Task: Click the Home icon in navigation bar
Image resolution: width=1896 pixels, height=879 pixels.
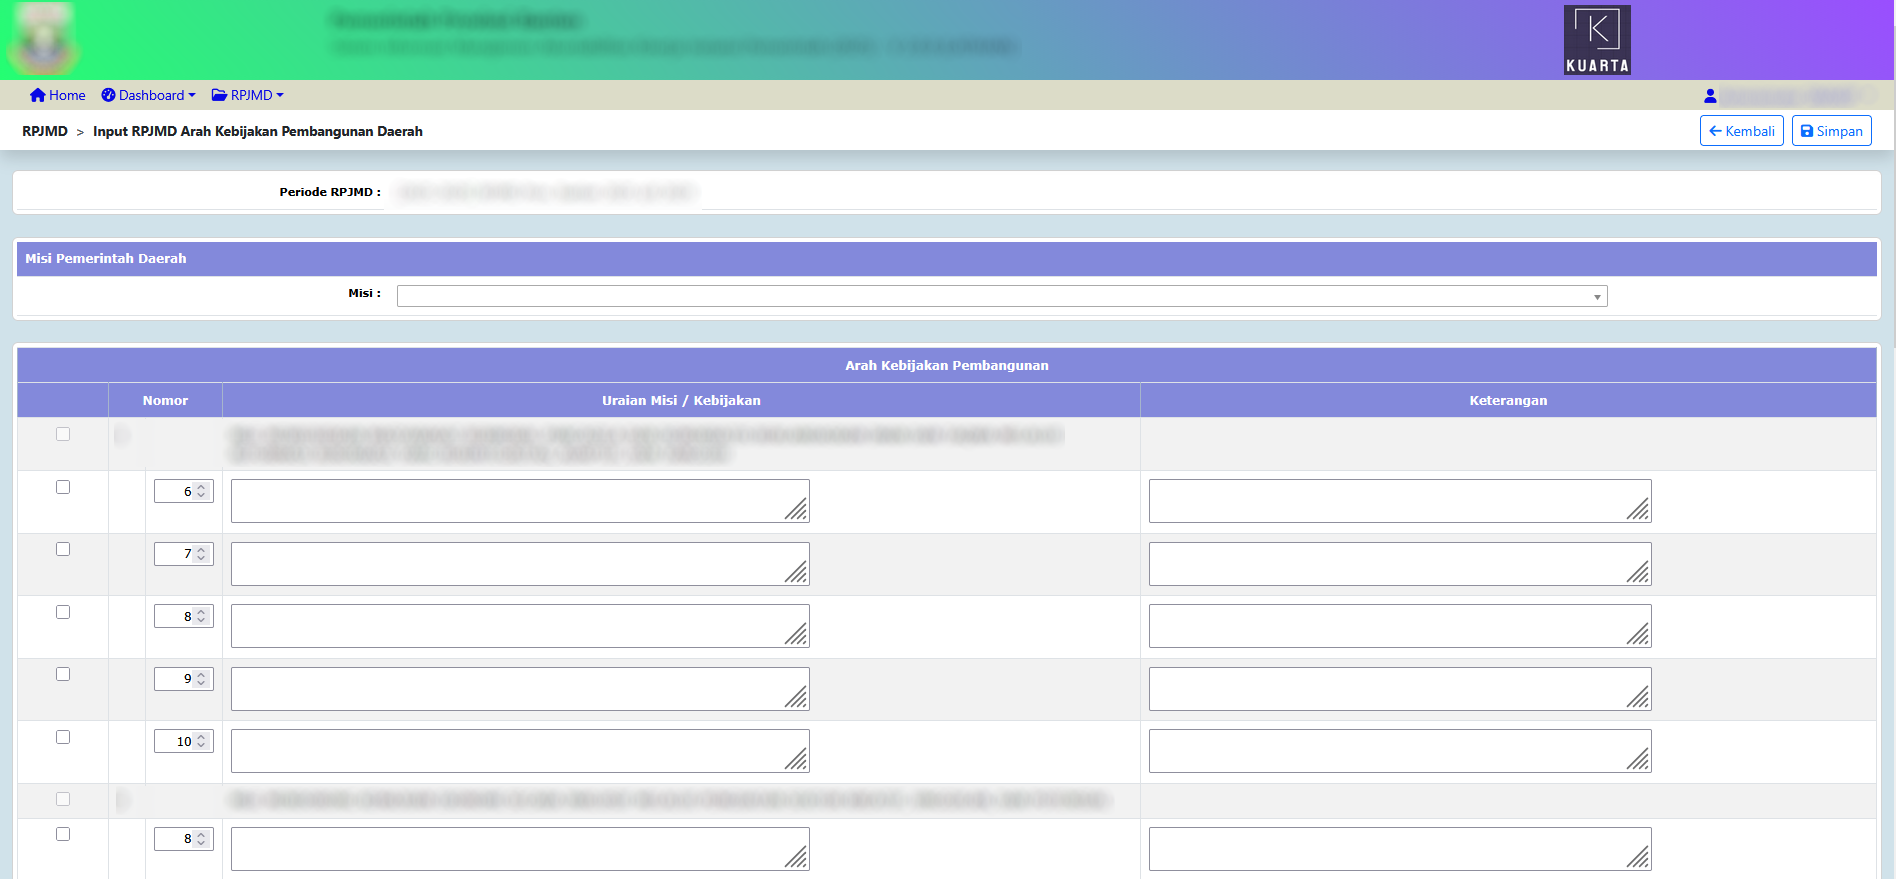Action: click(x=38, y=95)
